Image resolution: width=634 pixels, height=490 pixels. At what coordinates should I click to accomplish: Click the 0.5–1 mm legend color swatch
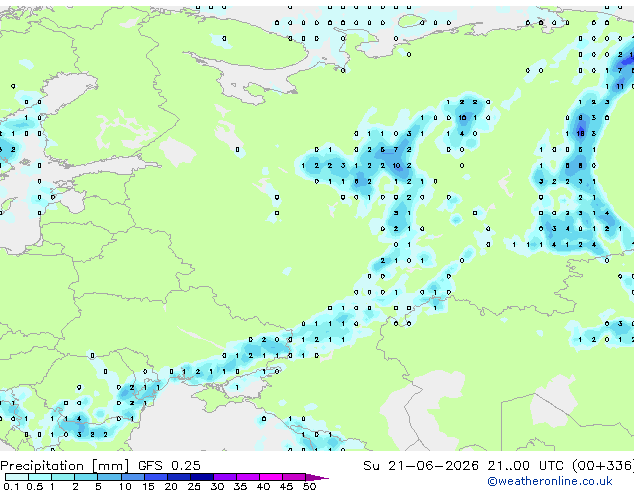coord(40,477)
